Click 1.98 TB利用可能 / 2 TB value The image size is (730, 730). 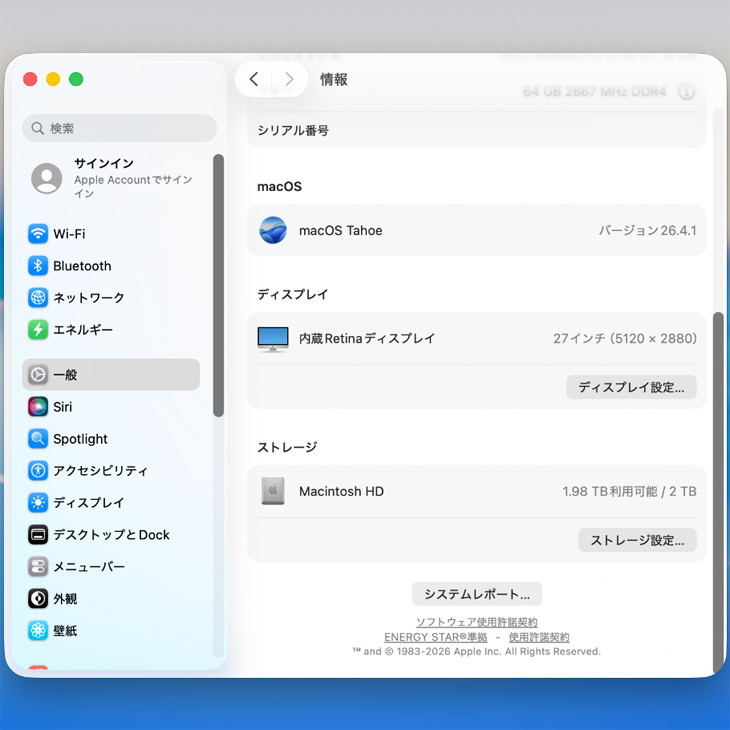629,491
